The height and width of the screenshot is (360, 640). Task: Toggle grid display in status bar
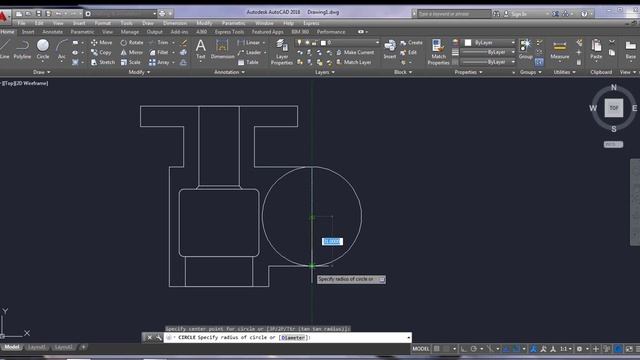click(437, 349)
